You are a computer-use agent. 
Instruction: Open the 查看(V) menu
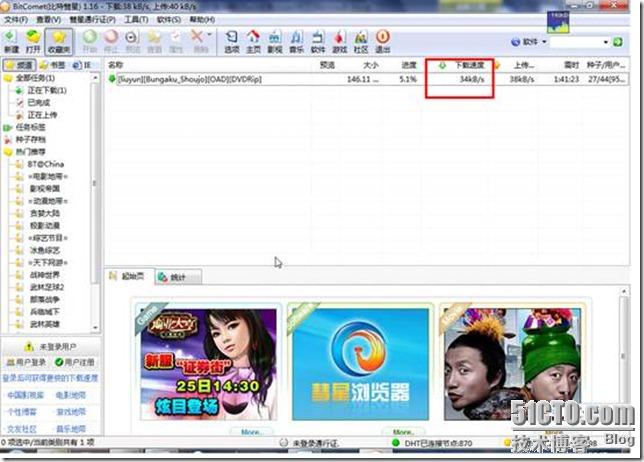coord(48,20)
